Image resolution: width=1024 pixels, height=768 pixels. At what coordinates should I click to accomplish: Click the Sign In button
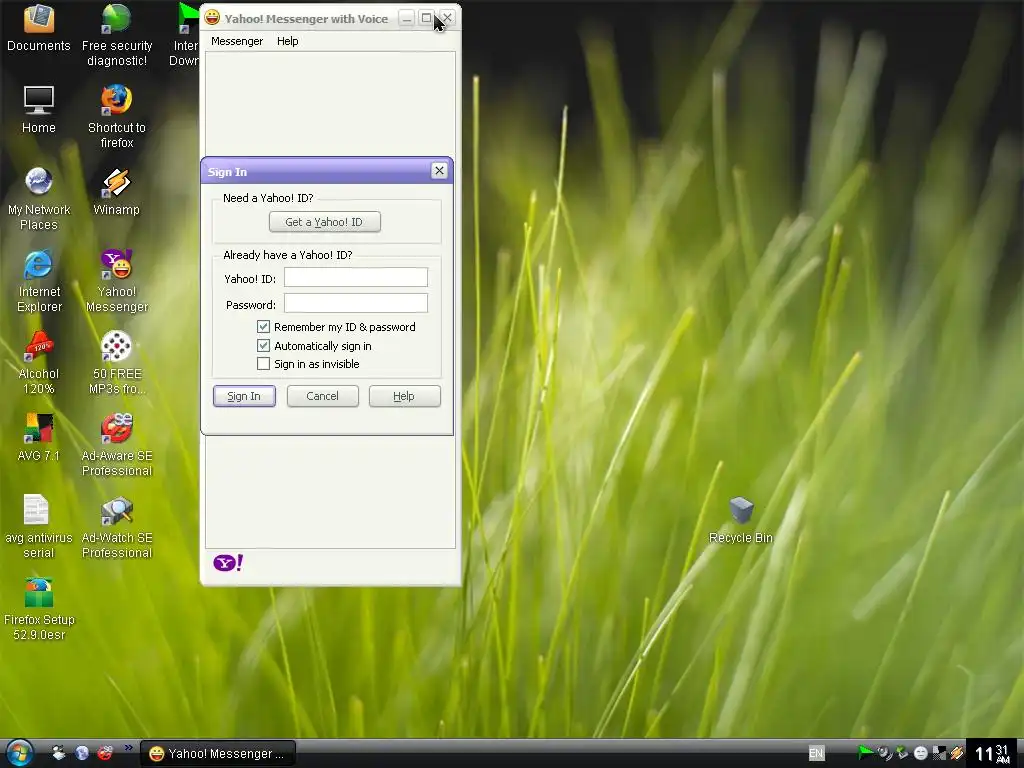(x=244, y=396)
